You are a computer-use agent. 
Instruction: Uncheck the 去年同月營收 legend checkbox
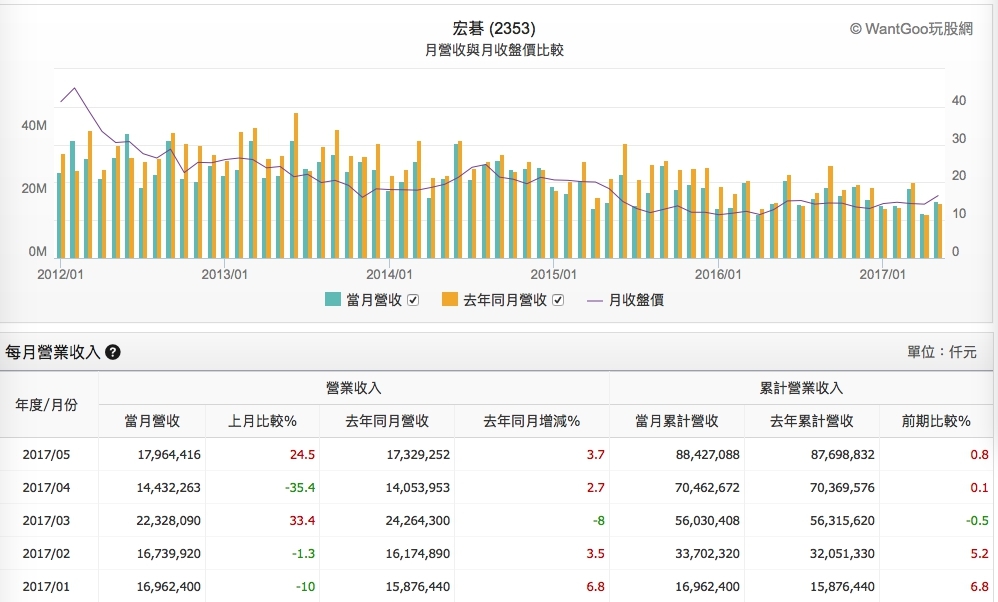point(558,300)
